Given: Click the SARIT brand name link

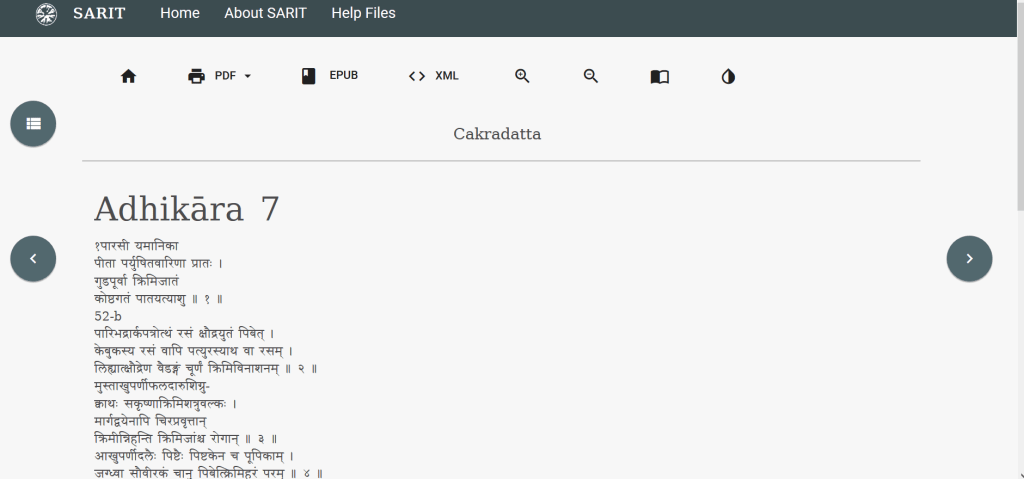Looking at the screenshot, I should tap(99, 13).
